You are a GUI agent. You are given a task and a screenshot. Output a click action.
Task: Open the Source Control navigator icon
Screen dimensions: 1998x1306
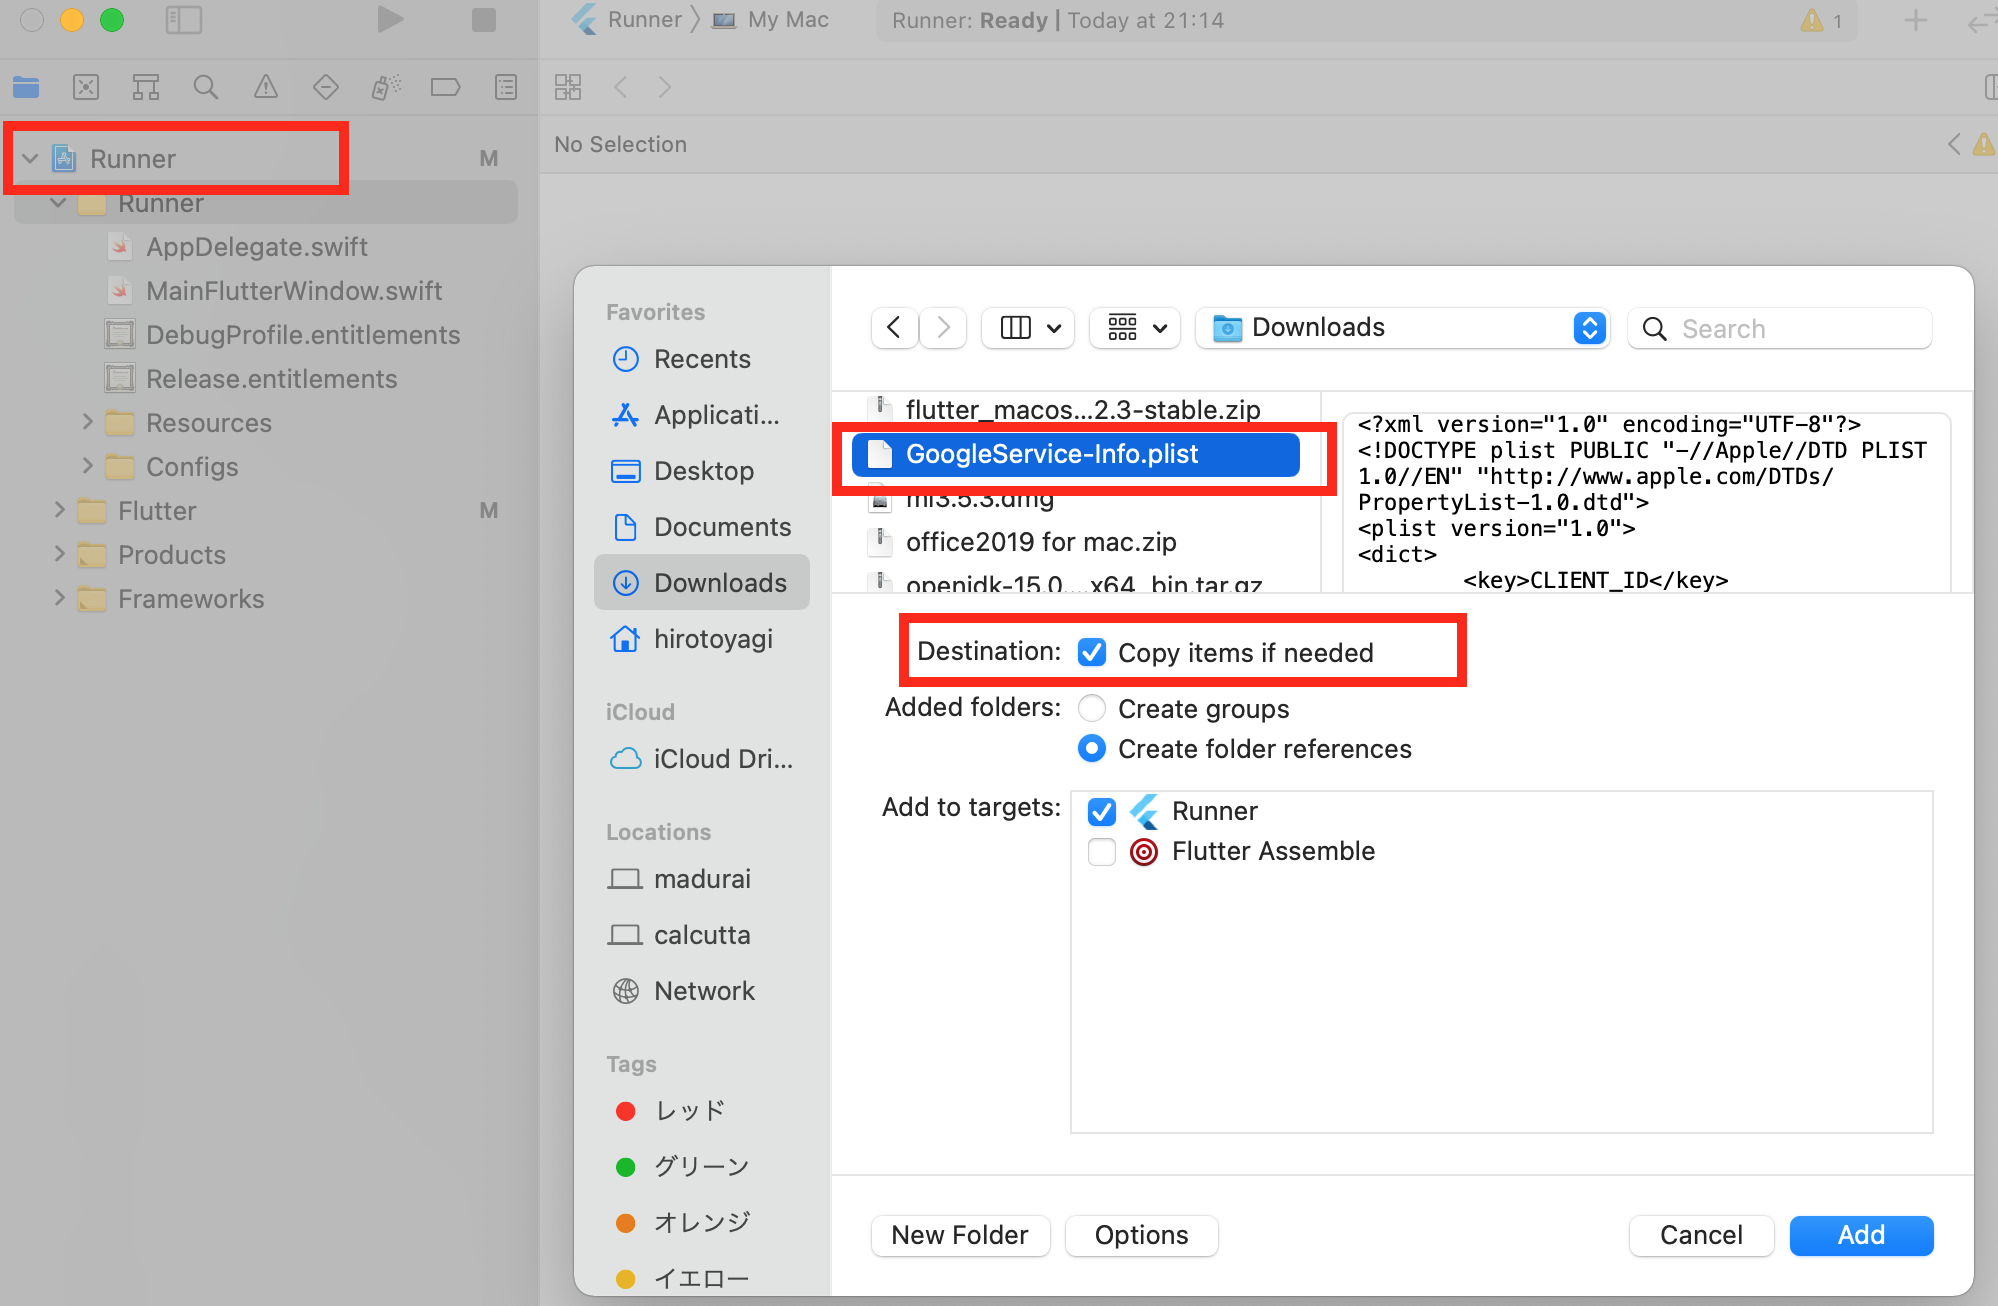tap(86, 87)
